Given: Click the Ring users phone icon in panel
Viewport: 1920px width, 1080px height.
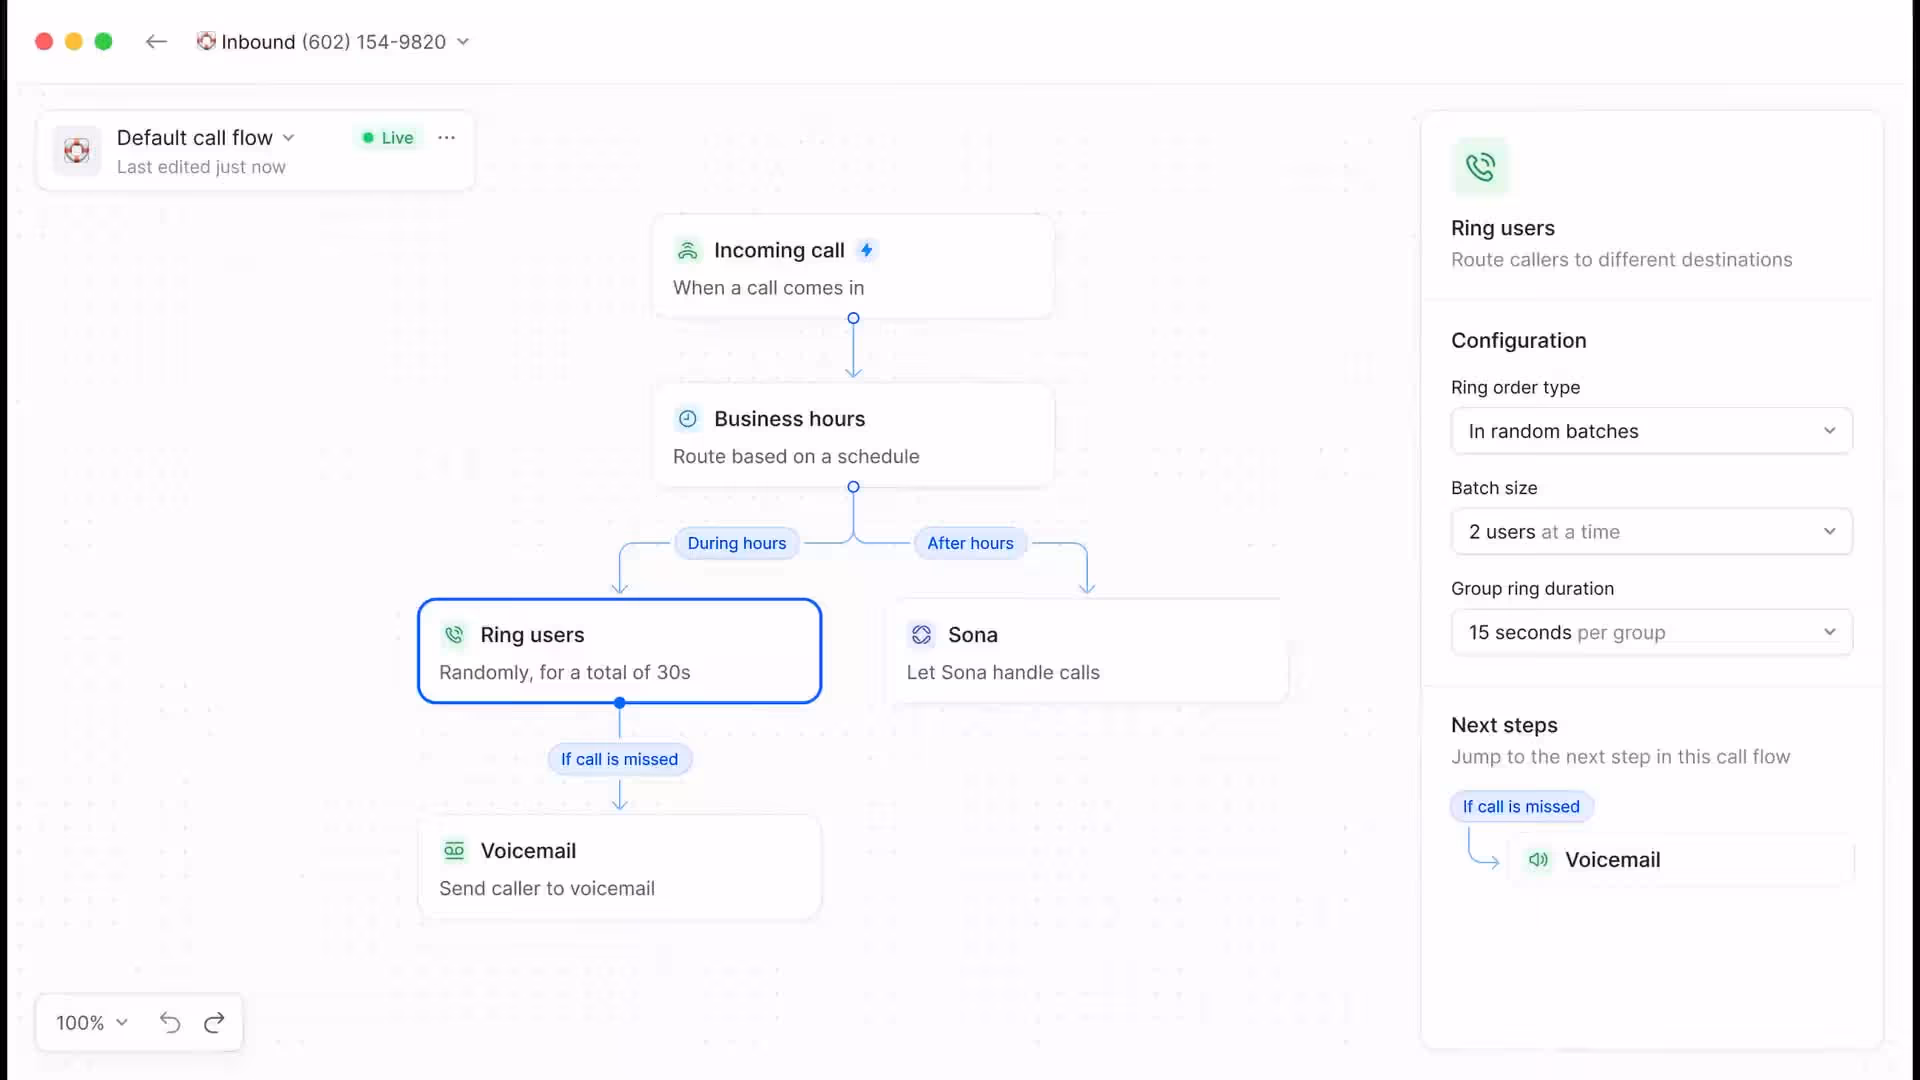Looking at the screenshot, I should (1480, 167).
